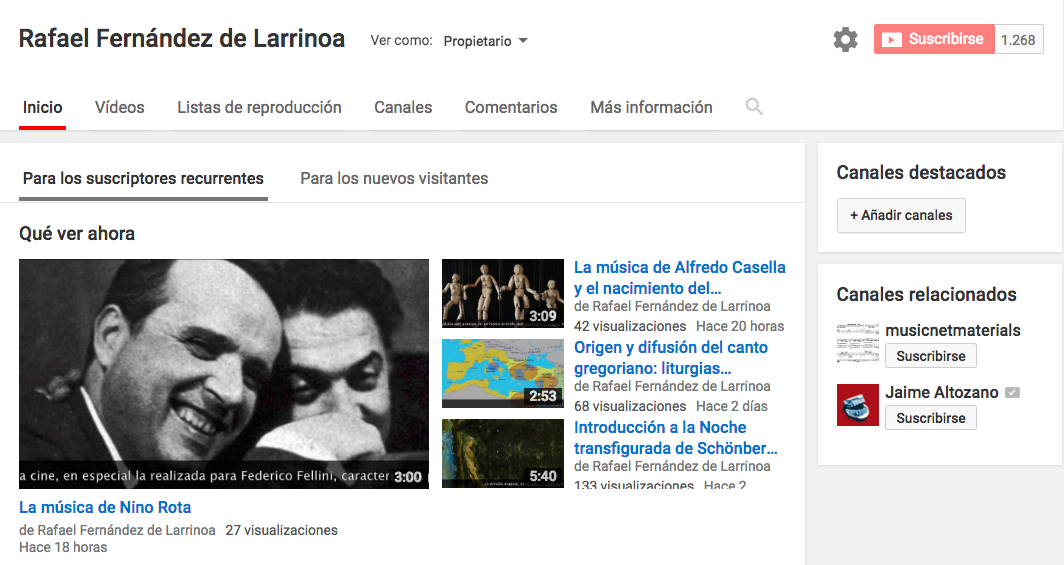1064x565 pixels.
Task: Click musicnetmaterials channel avatar
Action: pos(858,343)
